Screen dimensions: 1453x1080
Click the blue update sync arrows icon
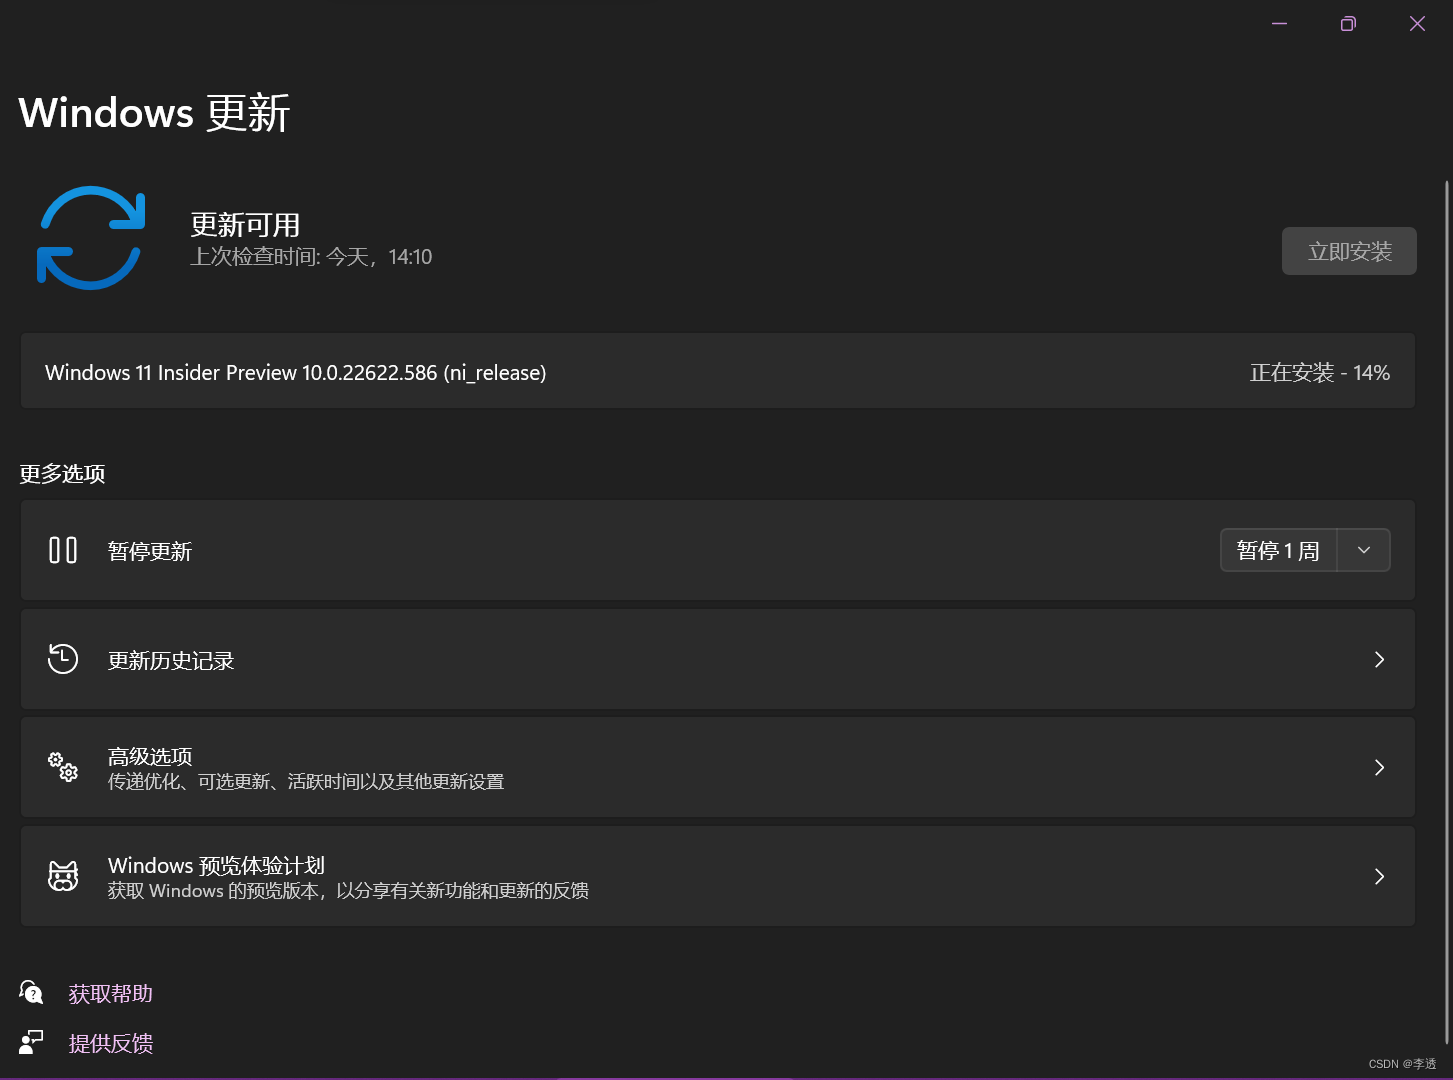tap(91, 238)
